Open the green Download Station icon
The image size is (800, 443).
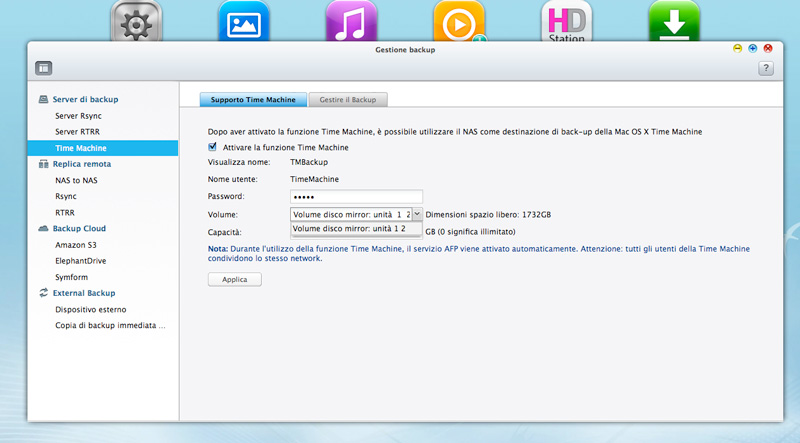click(673, 22)
